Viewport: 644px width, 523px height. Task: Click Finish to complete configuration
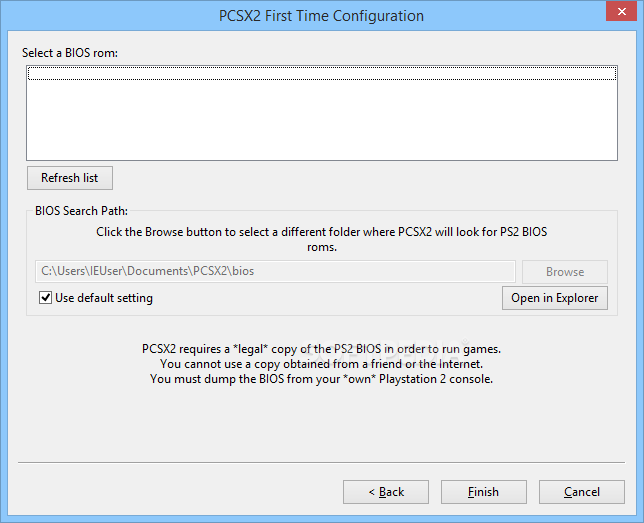483,492
